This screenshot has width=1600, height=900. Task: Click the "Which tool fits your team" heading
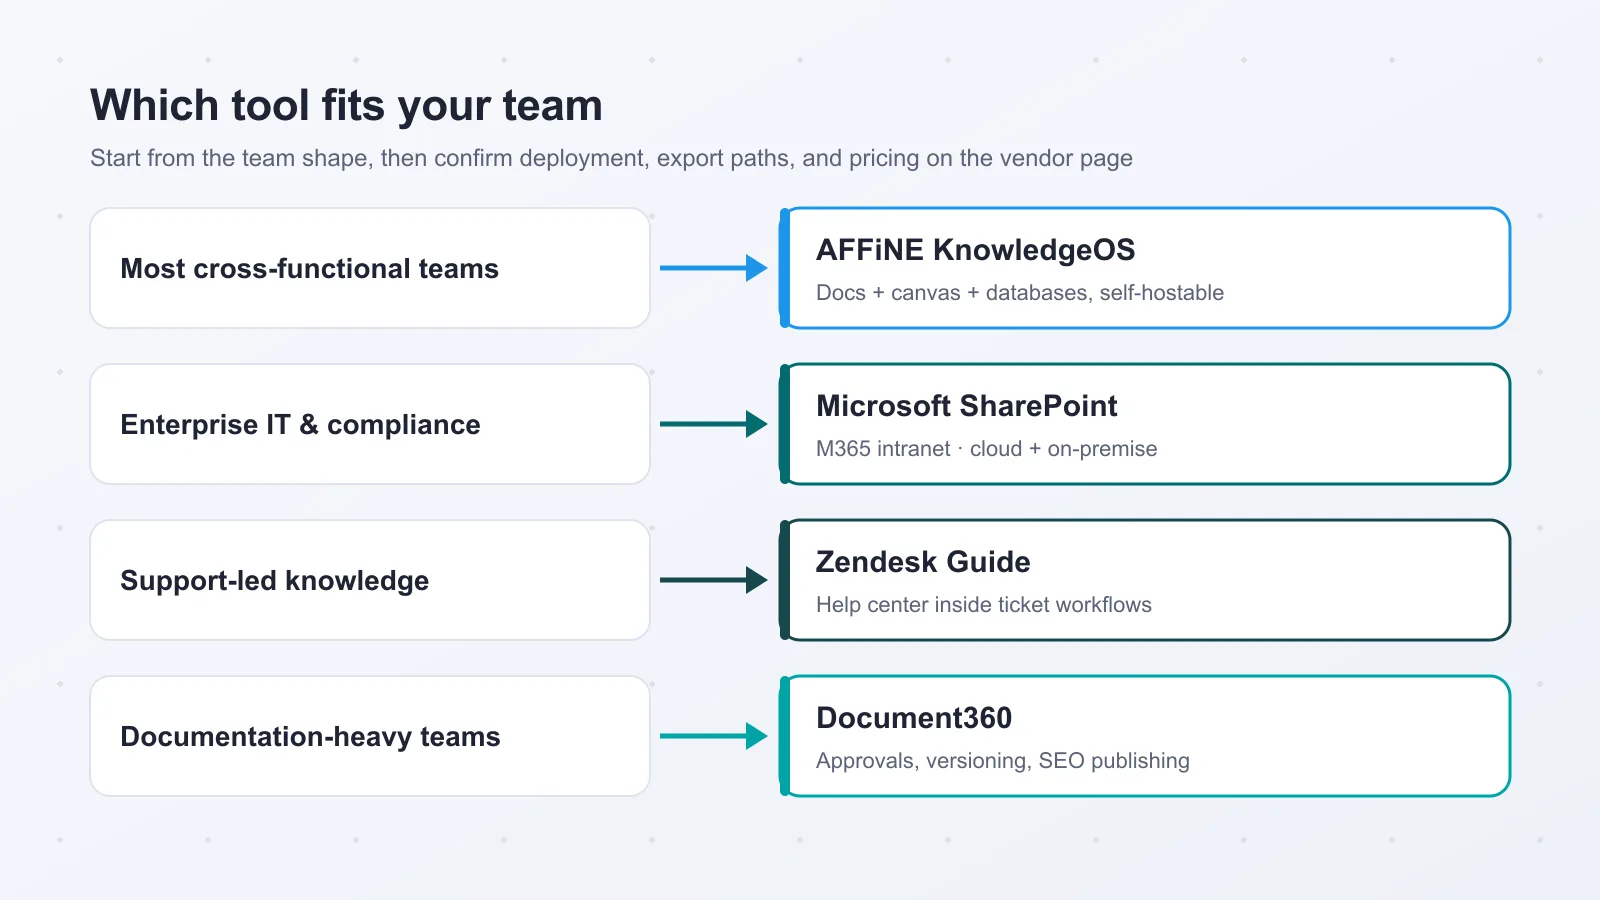point(347,106)
